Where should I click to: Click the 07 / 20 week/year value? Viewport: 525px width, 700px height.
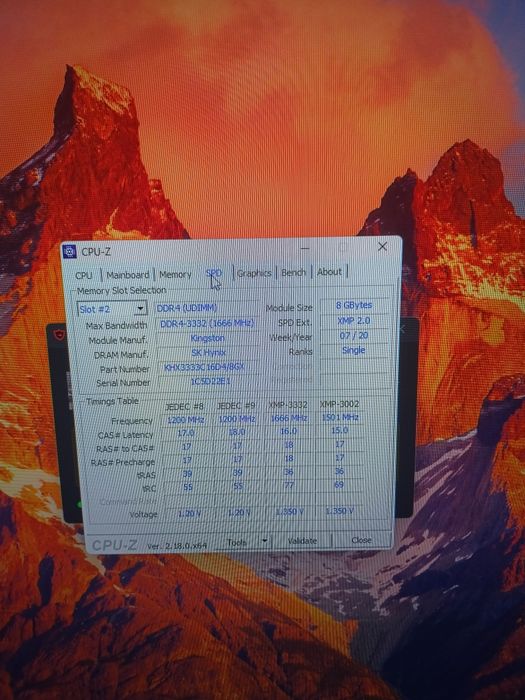point(354,335)
